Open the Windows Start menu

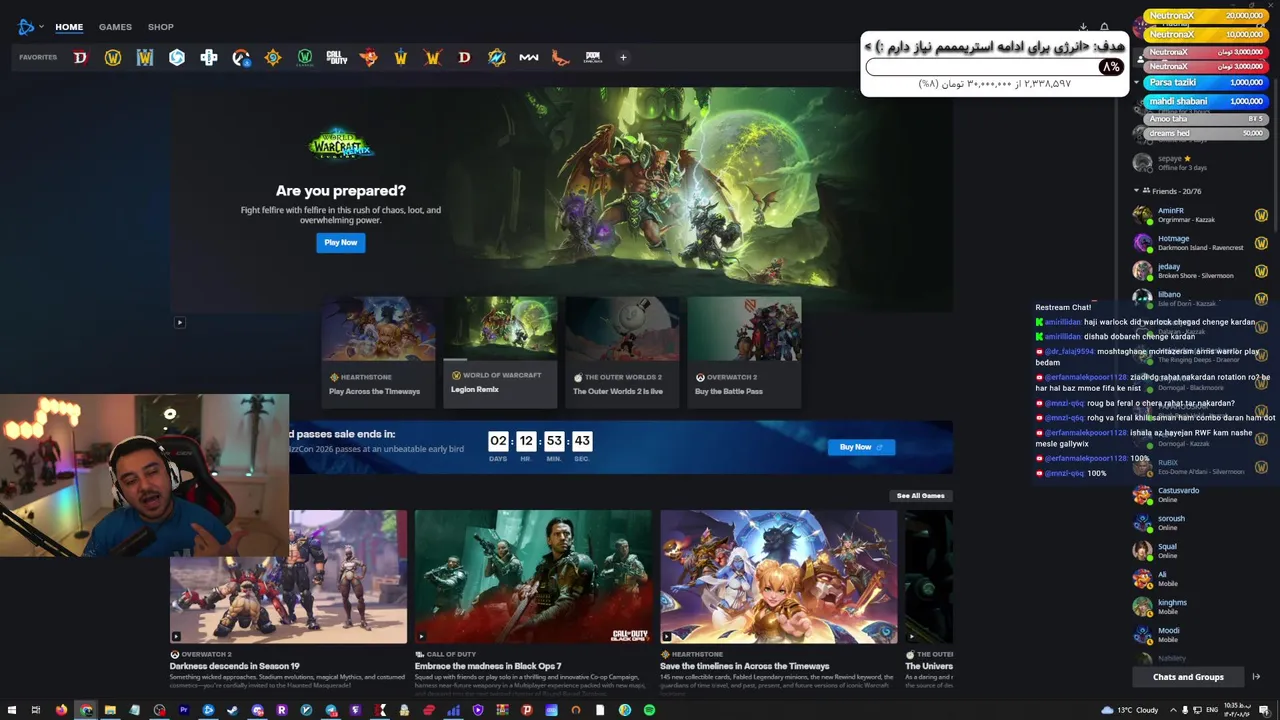point(10,710)
